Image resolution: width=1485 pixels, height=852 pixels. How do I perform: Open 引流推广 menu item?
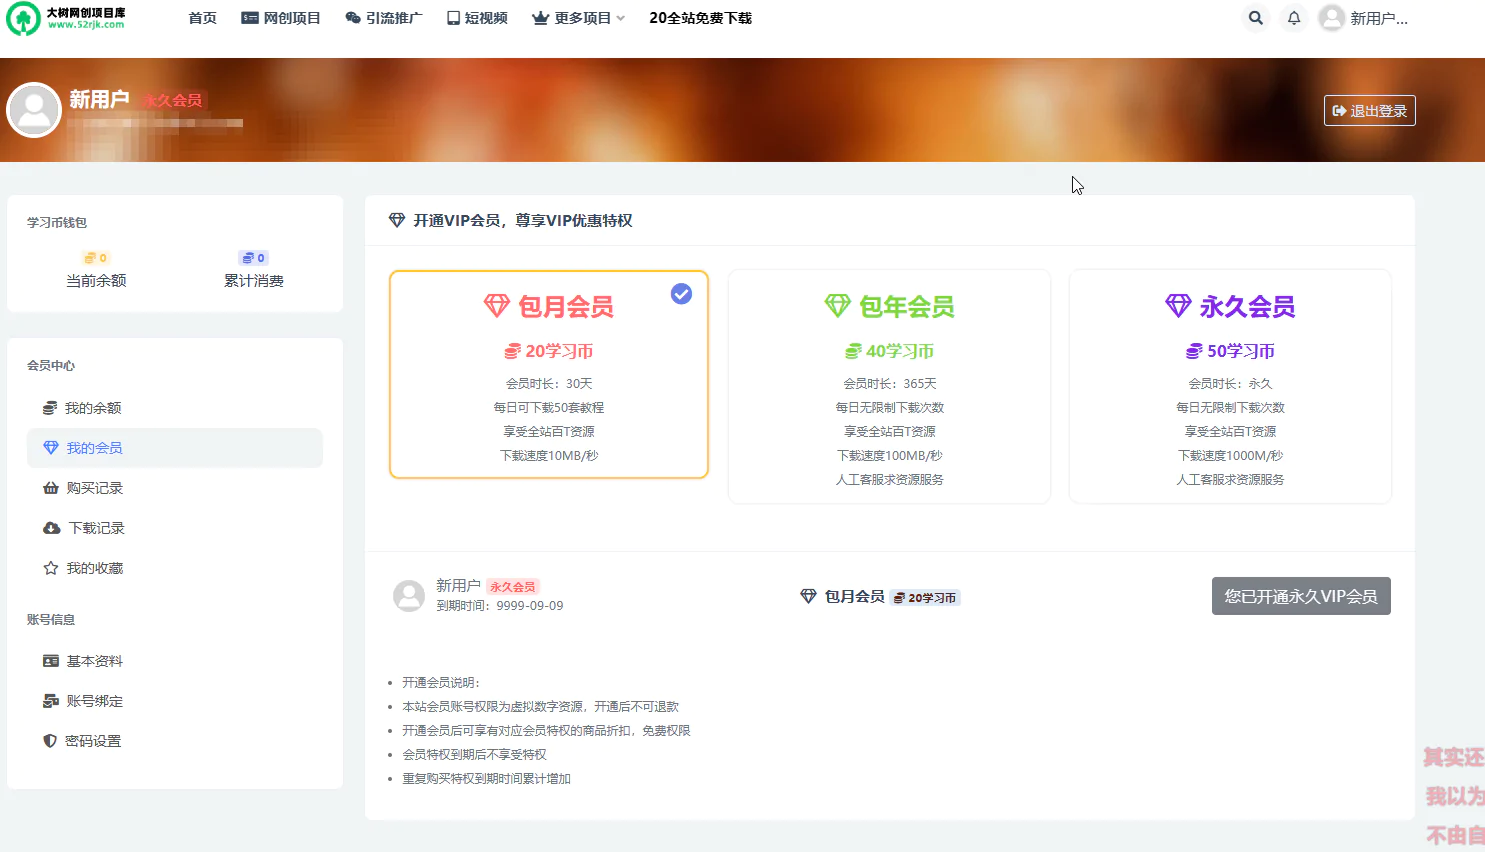coord(384,18)
